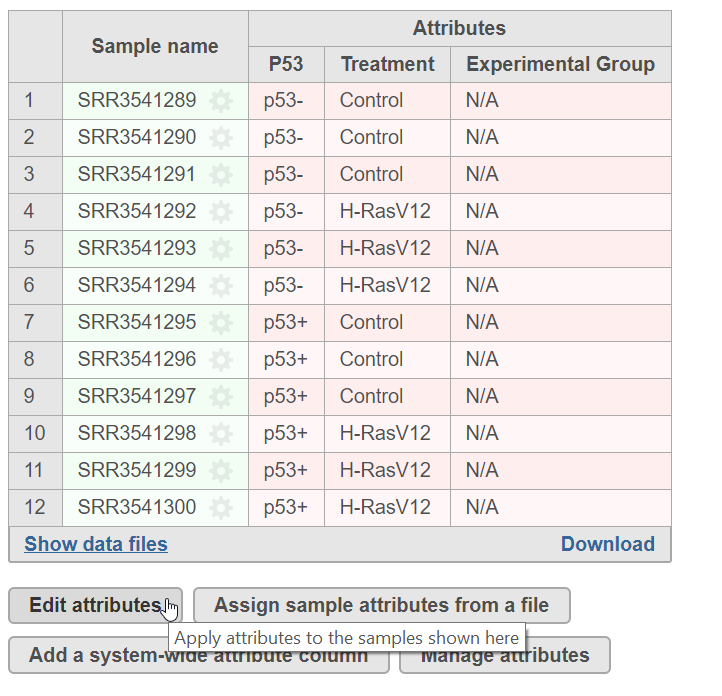Open settings gear for SRR3541294
This screenshot has height=696, width=722.
pos(221,286)
